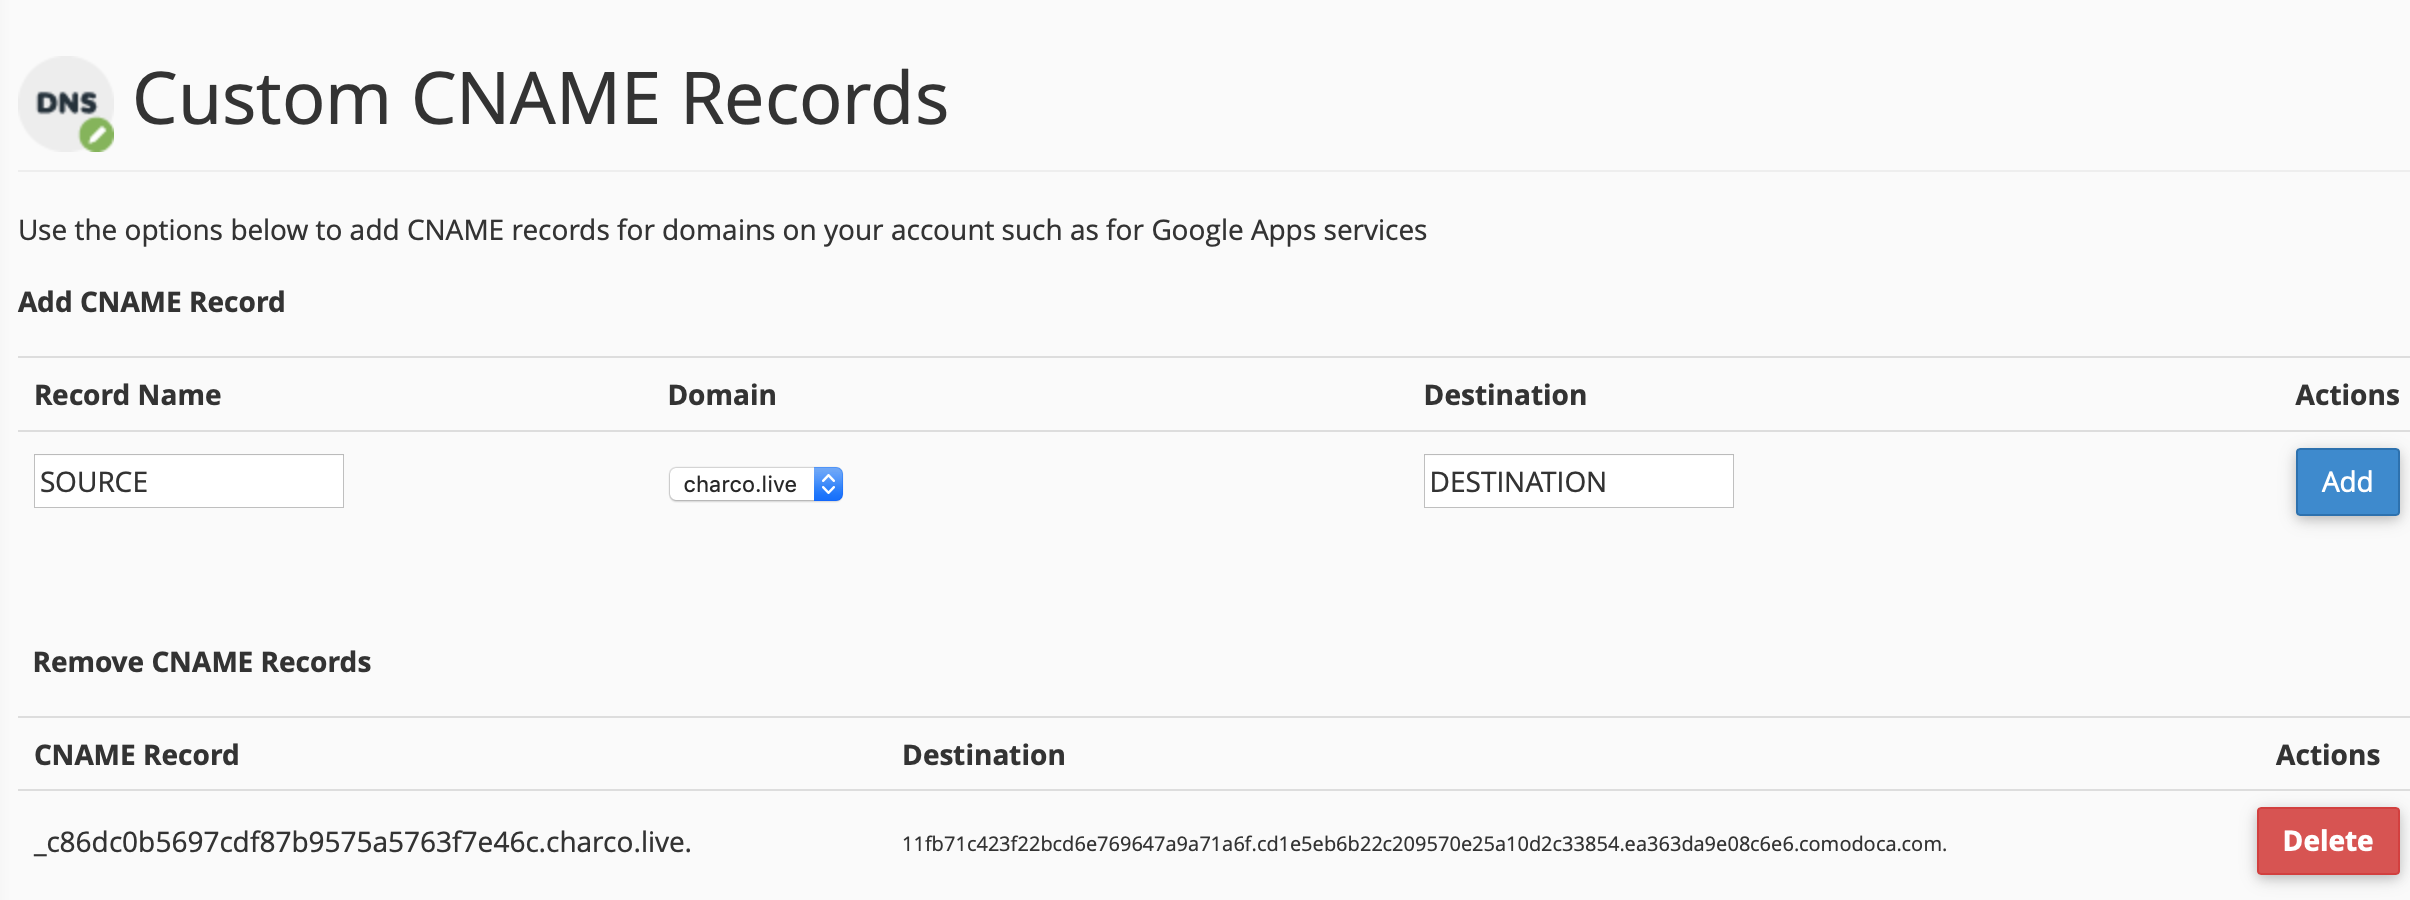2410x900 pixels.
Task: Click the Record Name column header
Action: [x=128, y=395]
